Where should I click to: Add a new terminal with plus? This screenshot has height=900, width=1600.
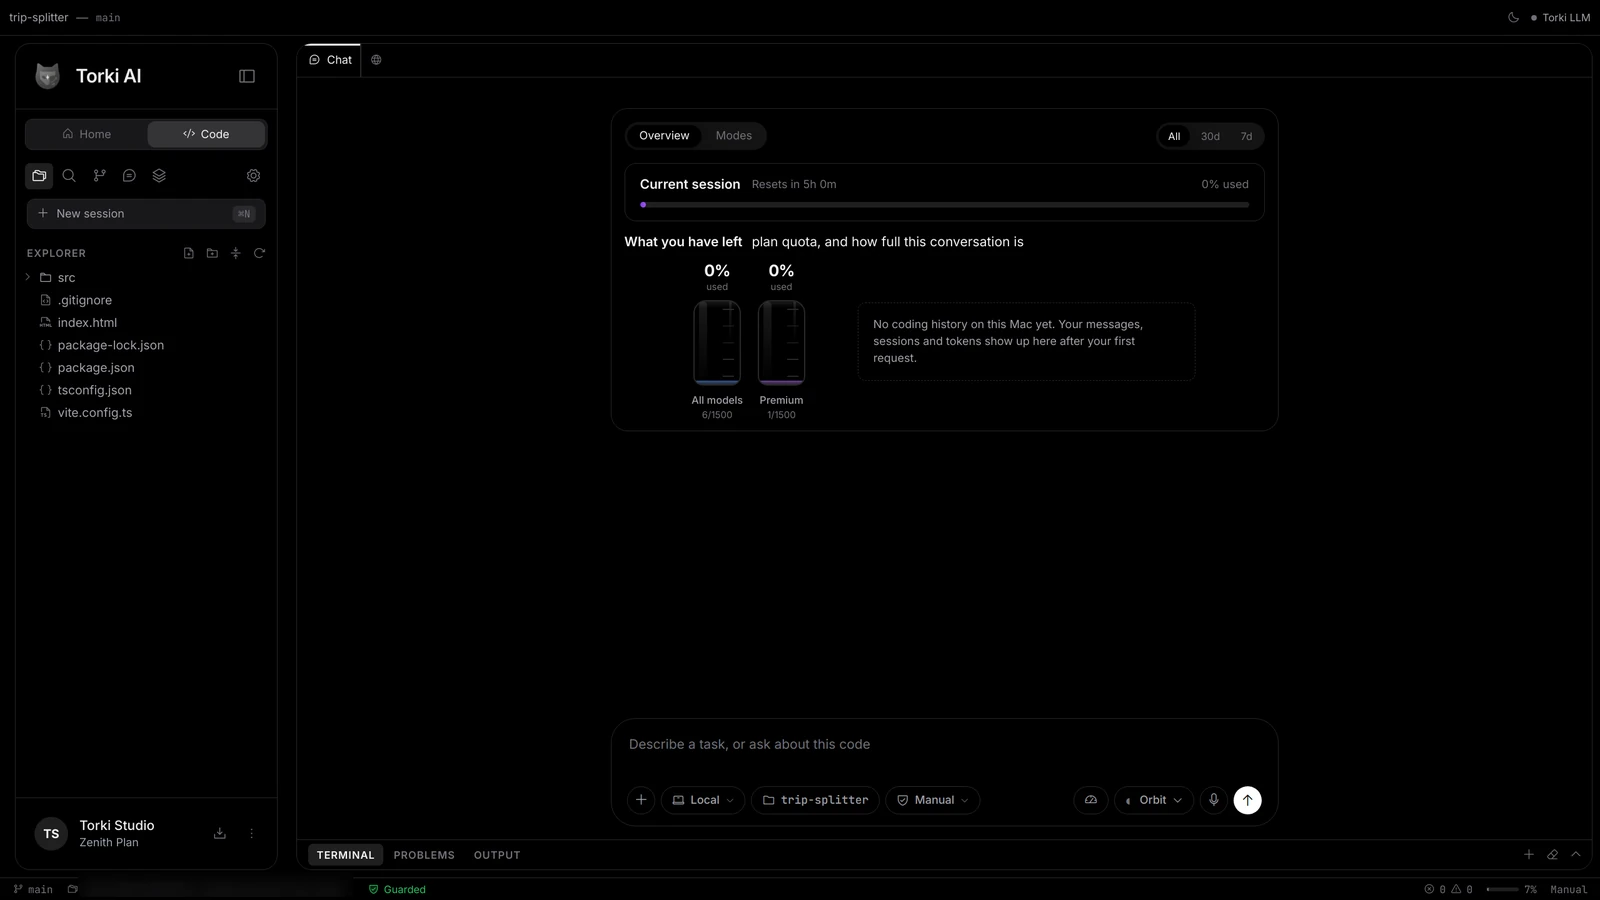tap(1528, 854)
